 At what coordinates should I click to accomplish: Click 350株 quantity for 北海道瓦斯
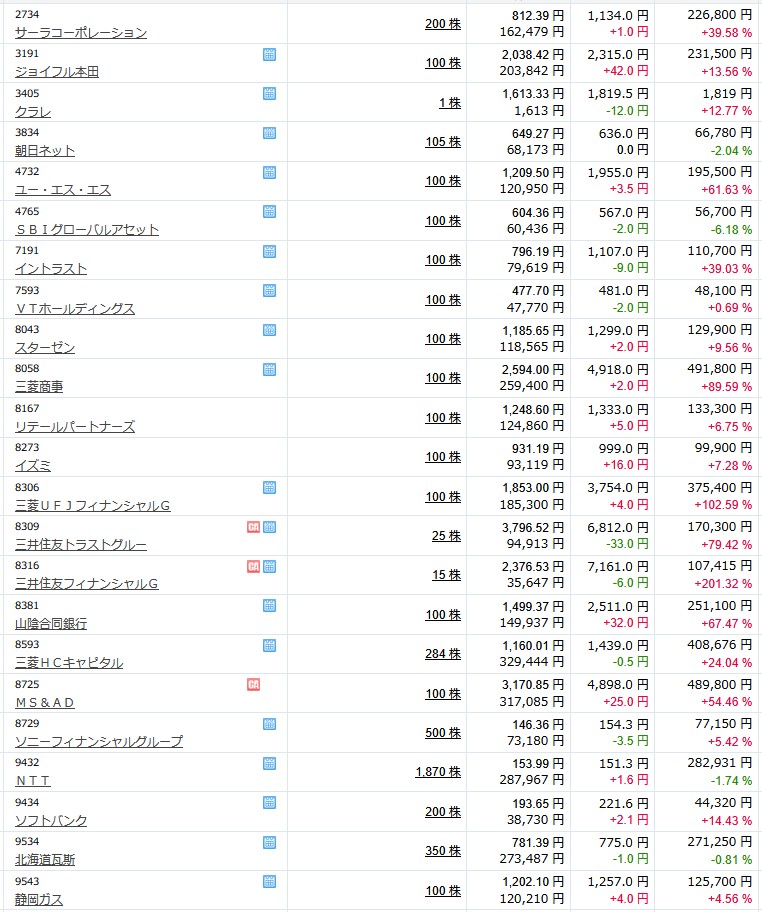coord(443,851)
